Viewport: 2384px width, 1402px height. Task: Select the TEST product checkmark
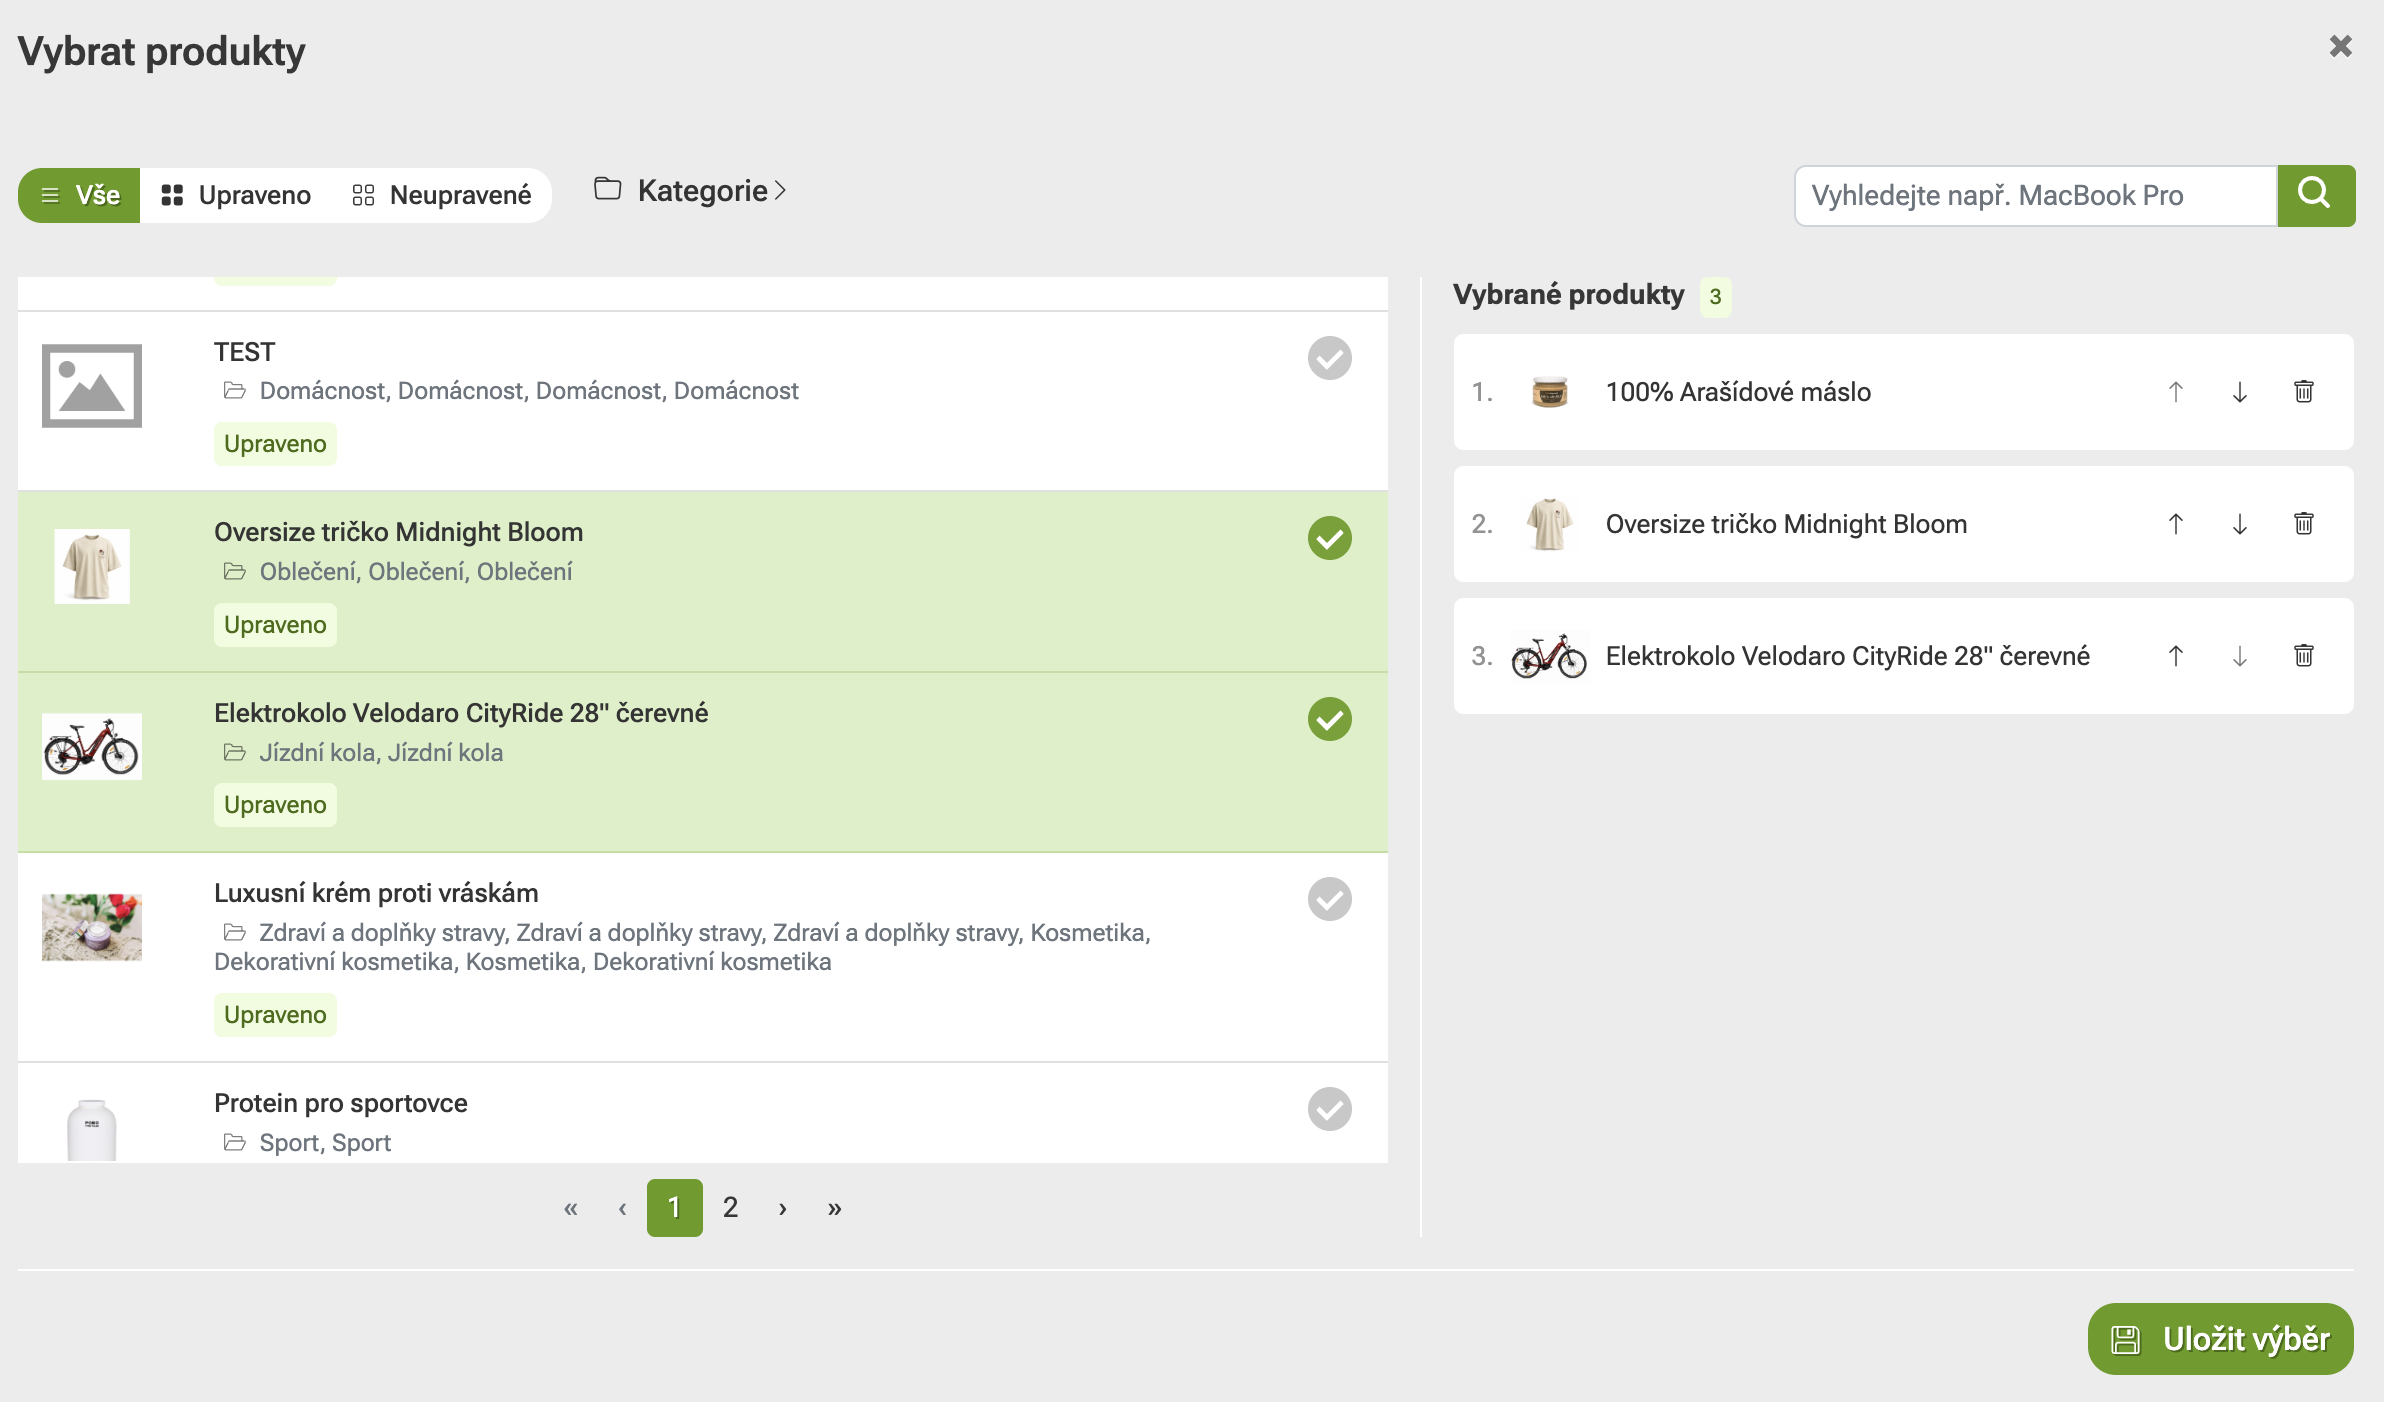(x=1329, y=358)
